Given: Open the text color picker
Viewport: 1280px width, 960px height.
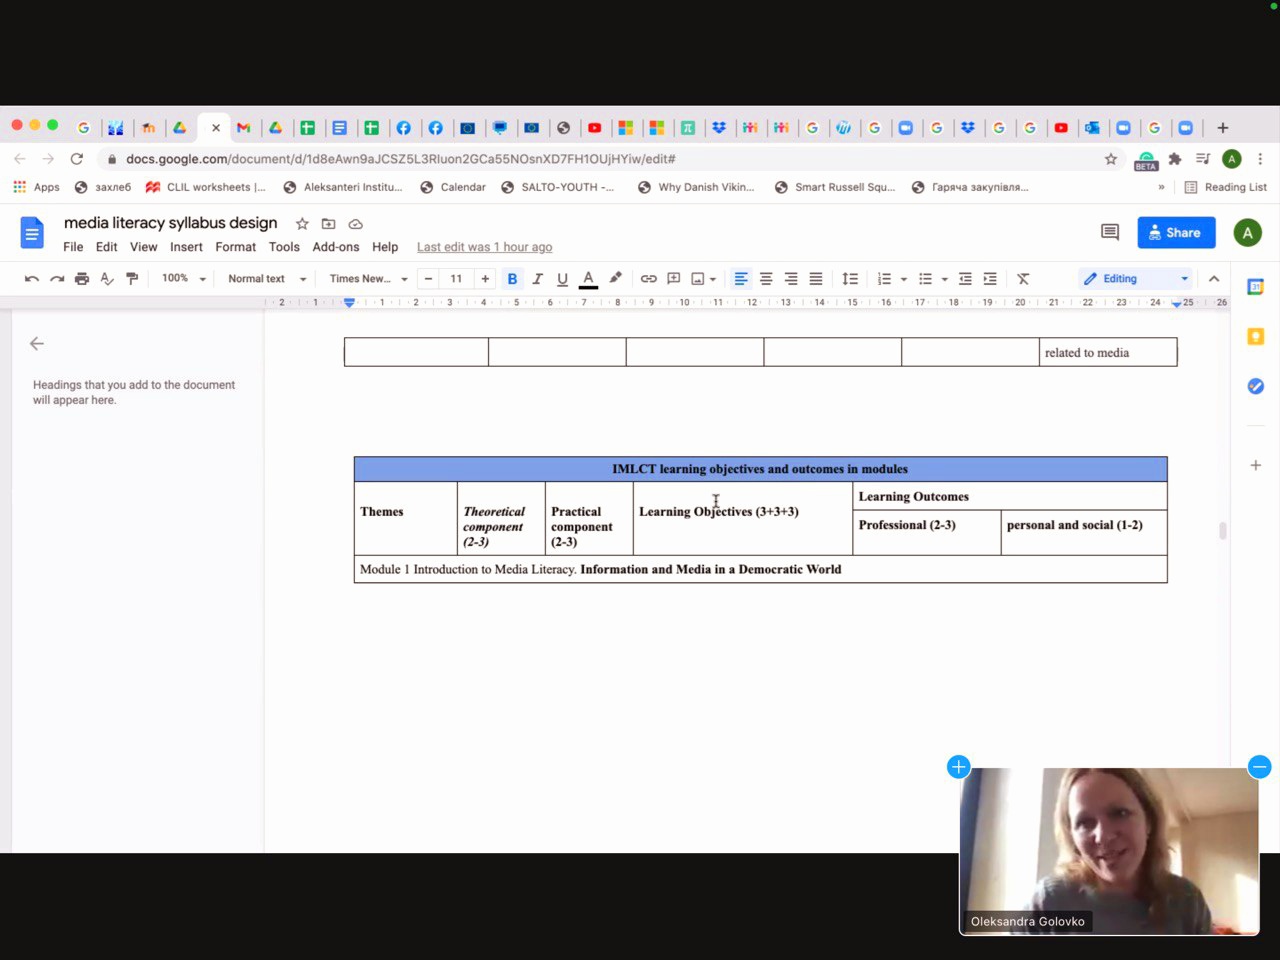Looking at the screenshot, I should pyautogui.click(x=588, y=279).
